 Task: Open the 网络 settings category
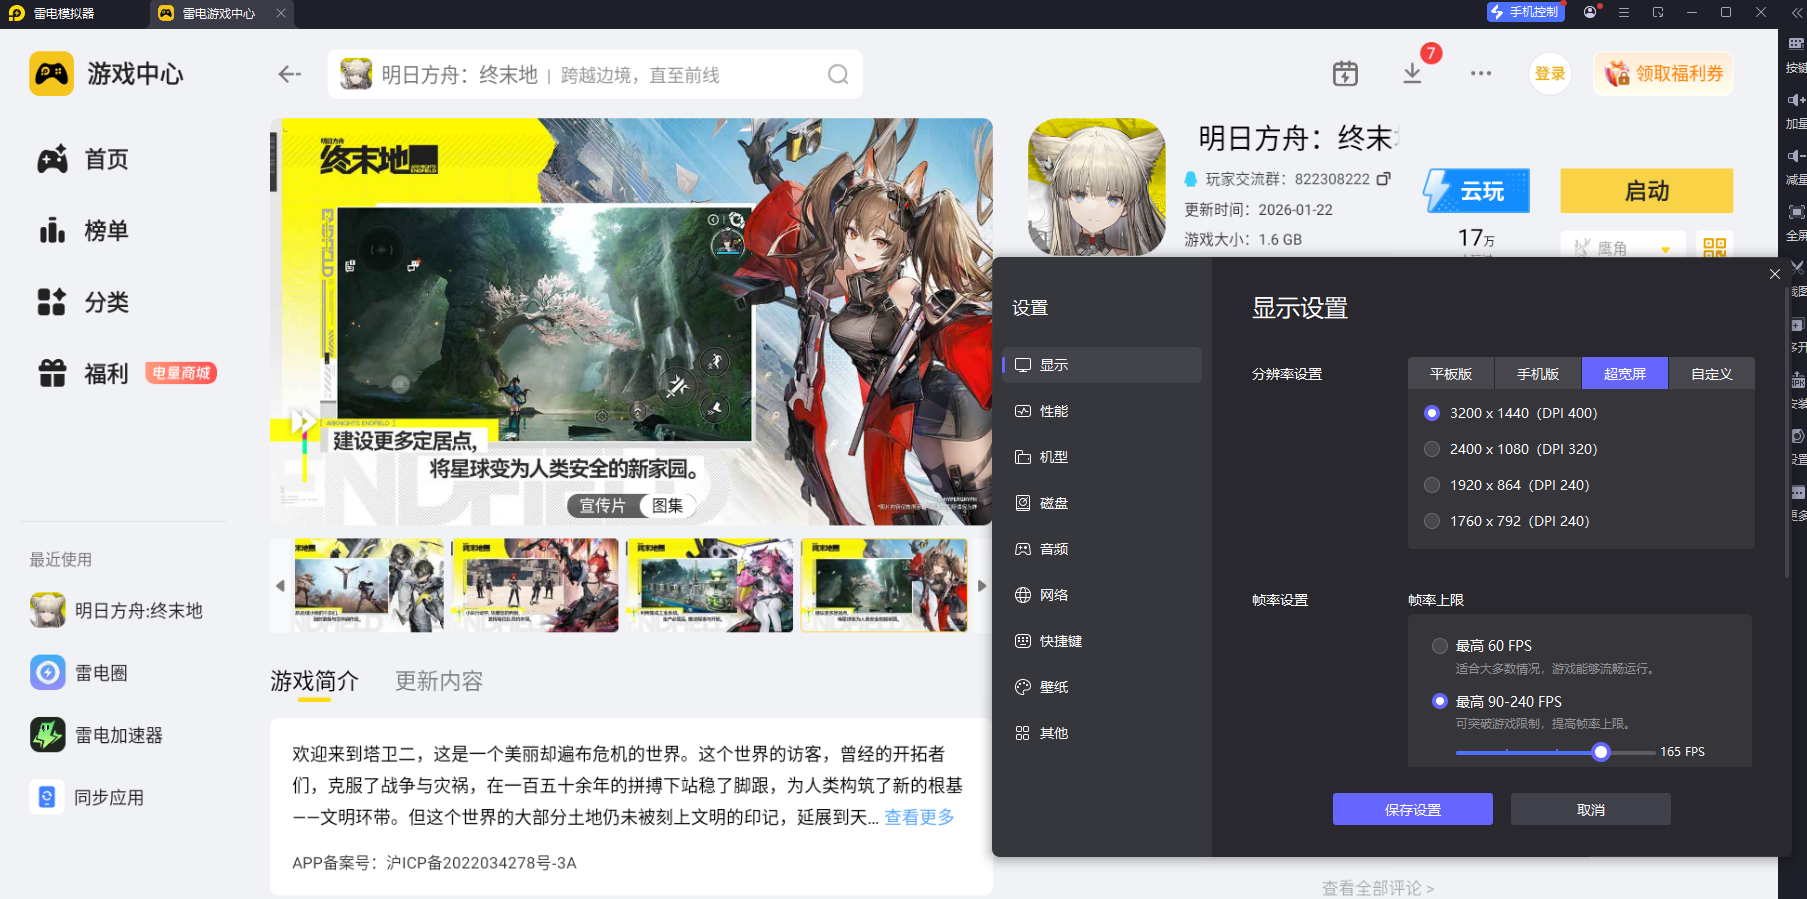pos(1102,595)
